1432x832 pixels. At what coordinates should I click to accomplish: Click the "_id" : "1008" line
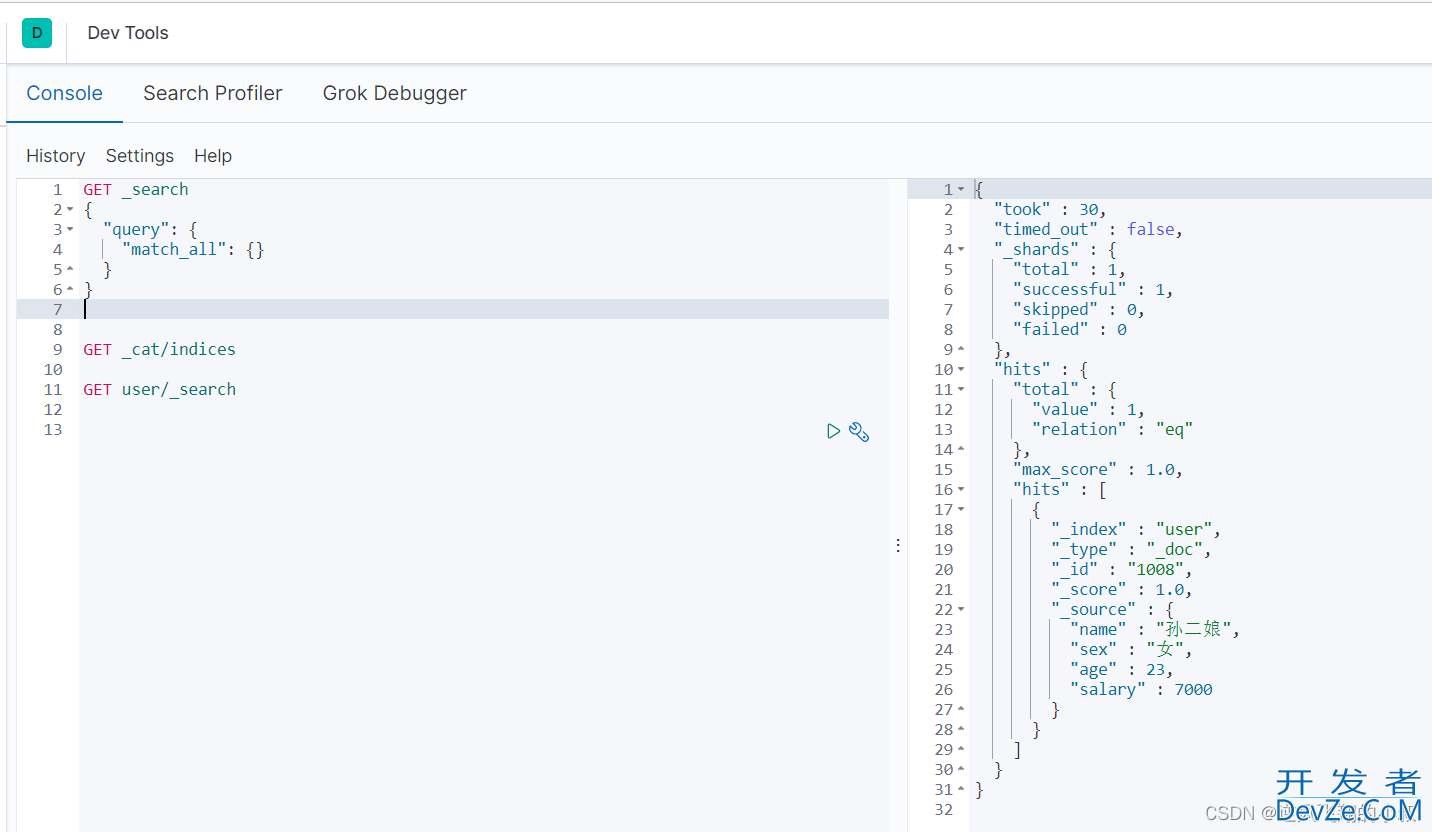coord(1122,569)
